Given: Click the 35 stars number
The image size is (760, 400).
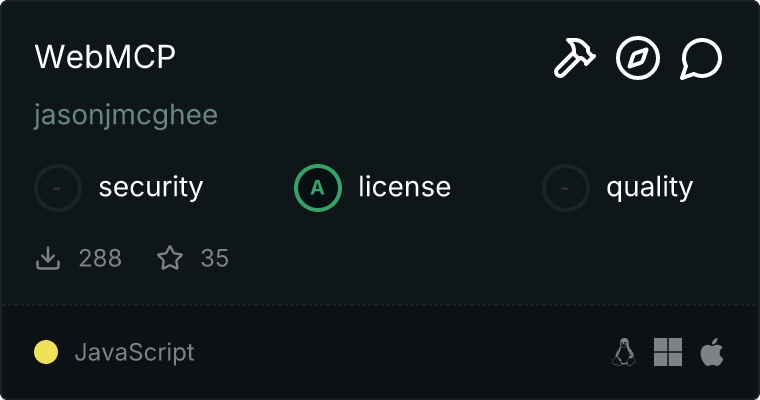Looking at the screenshot, I should click(215, 258).
